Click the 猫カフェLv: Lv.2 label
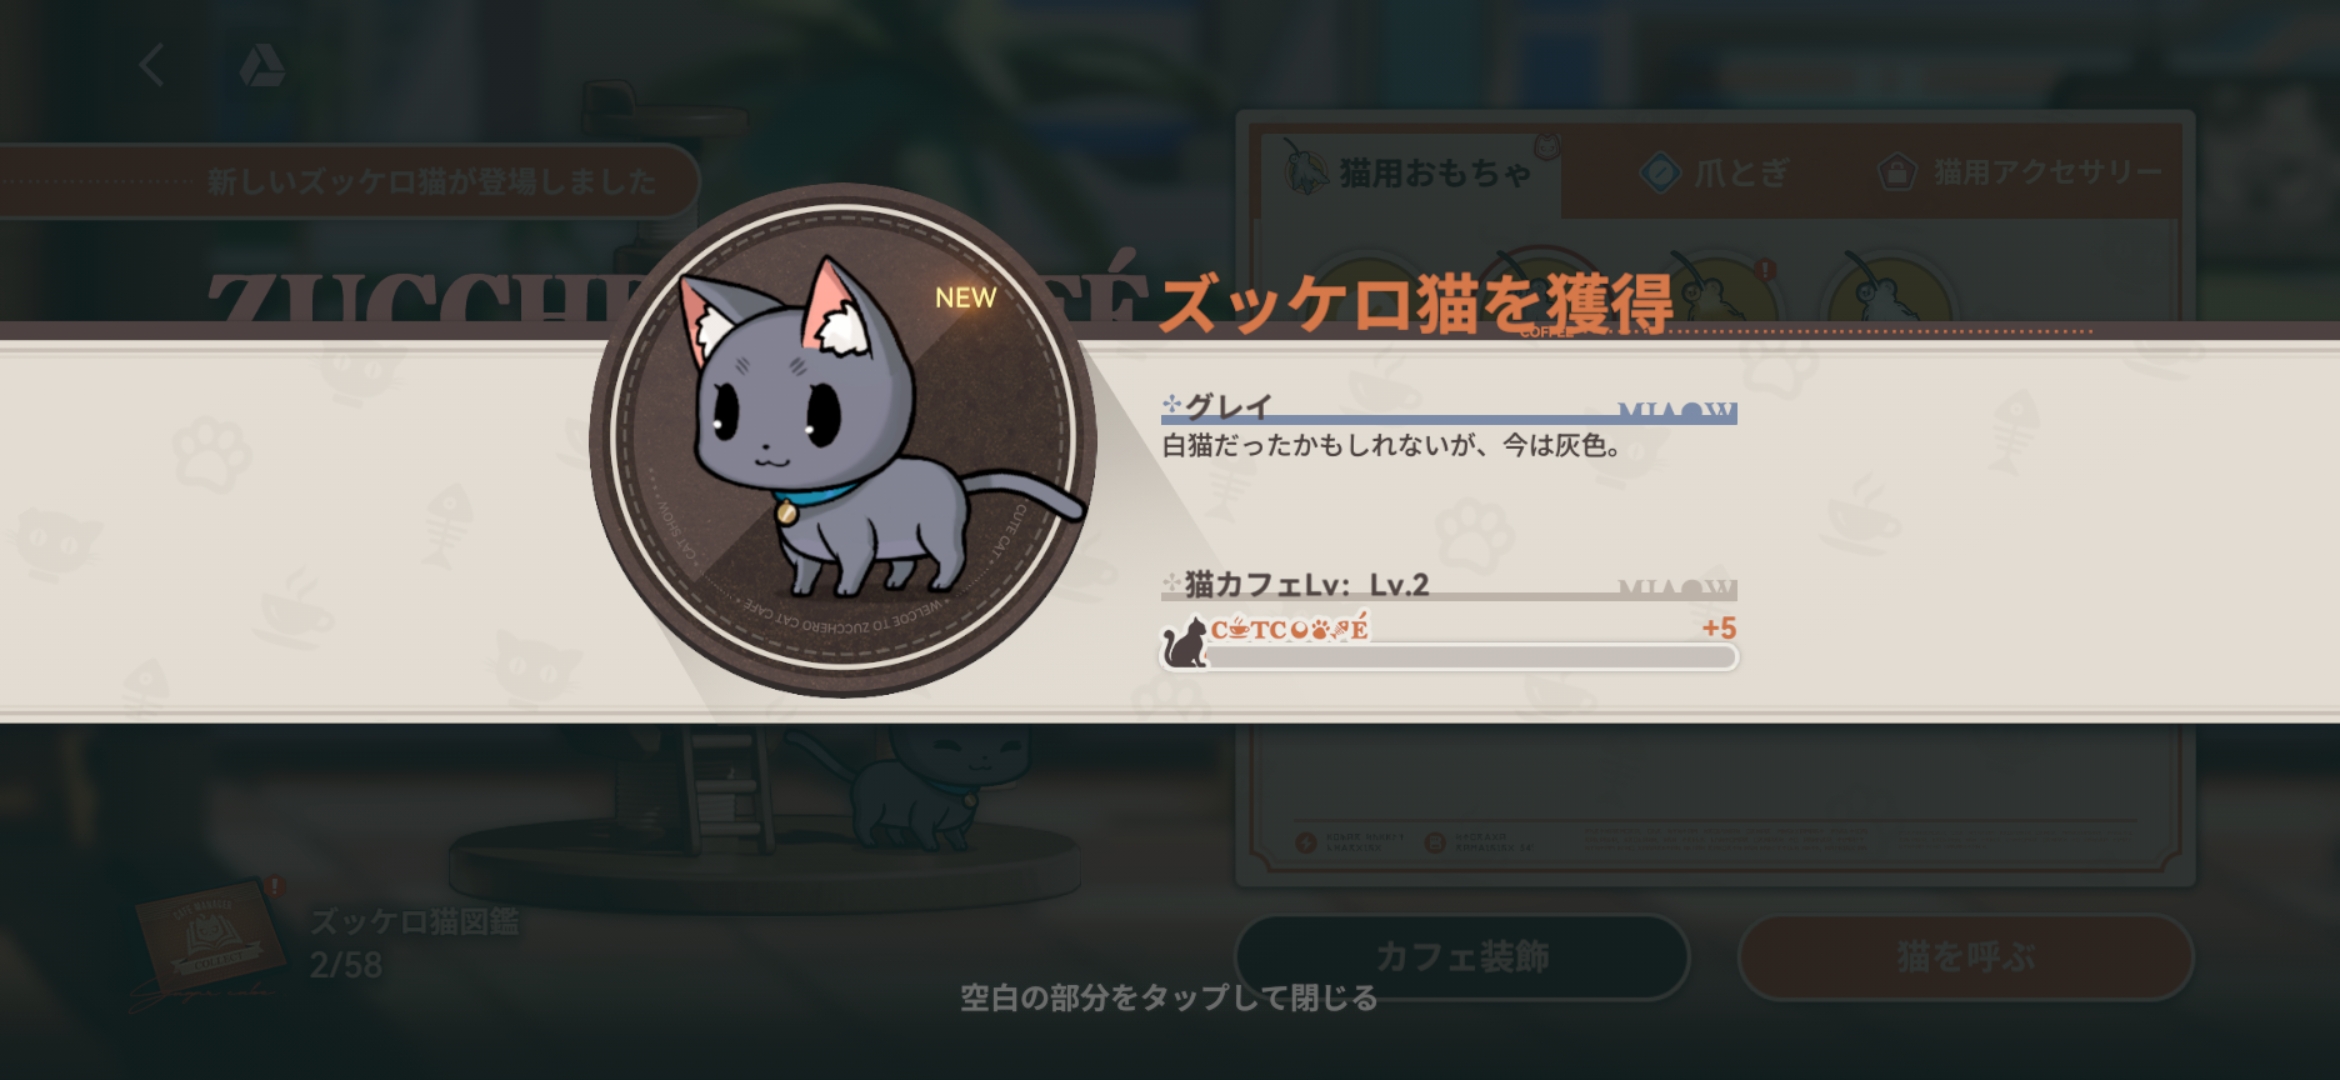 click(x=1306, y=585)
